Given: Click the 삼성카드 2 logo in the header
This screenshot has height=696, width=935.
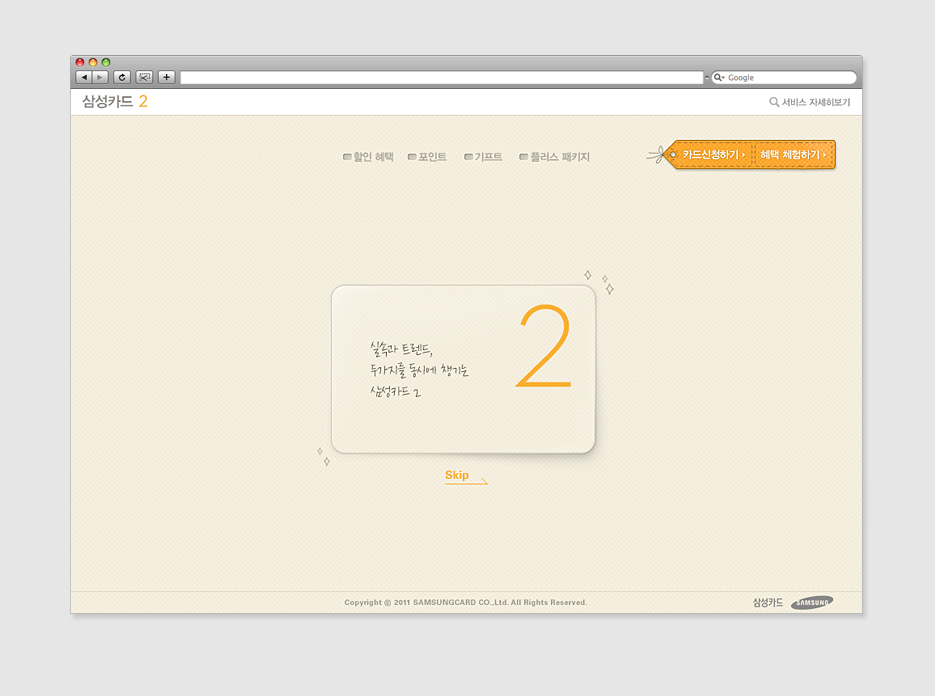Looking at the screenshot, I should click(x=114, y=101).
